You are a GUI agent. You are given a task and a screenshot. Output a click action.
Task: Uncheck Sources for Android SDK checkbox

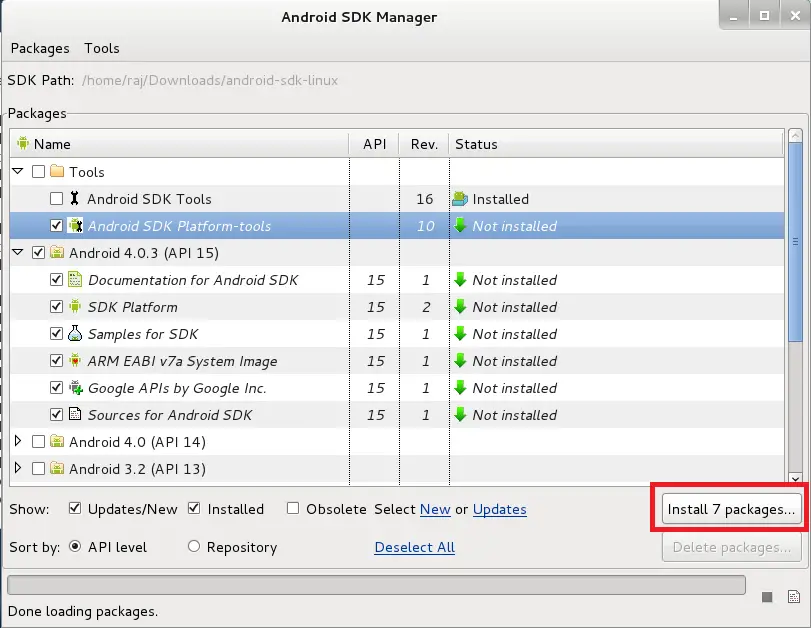click(56, 414)
